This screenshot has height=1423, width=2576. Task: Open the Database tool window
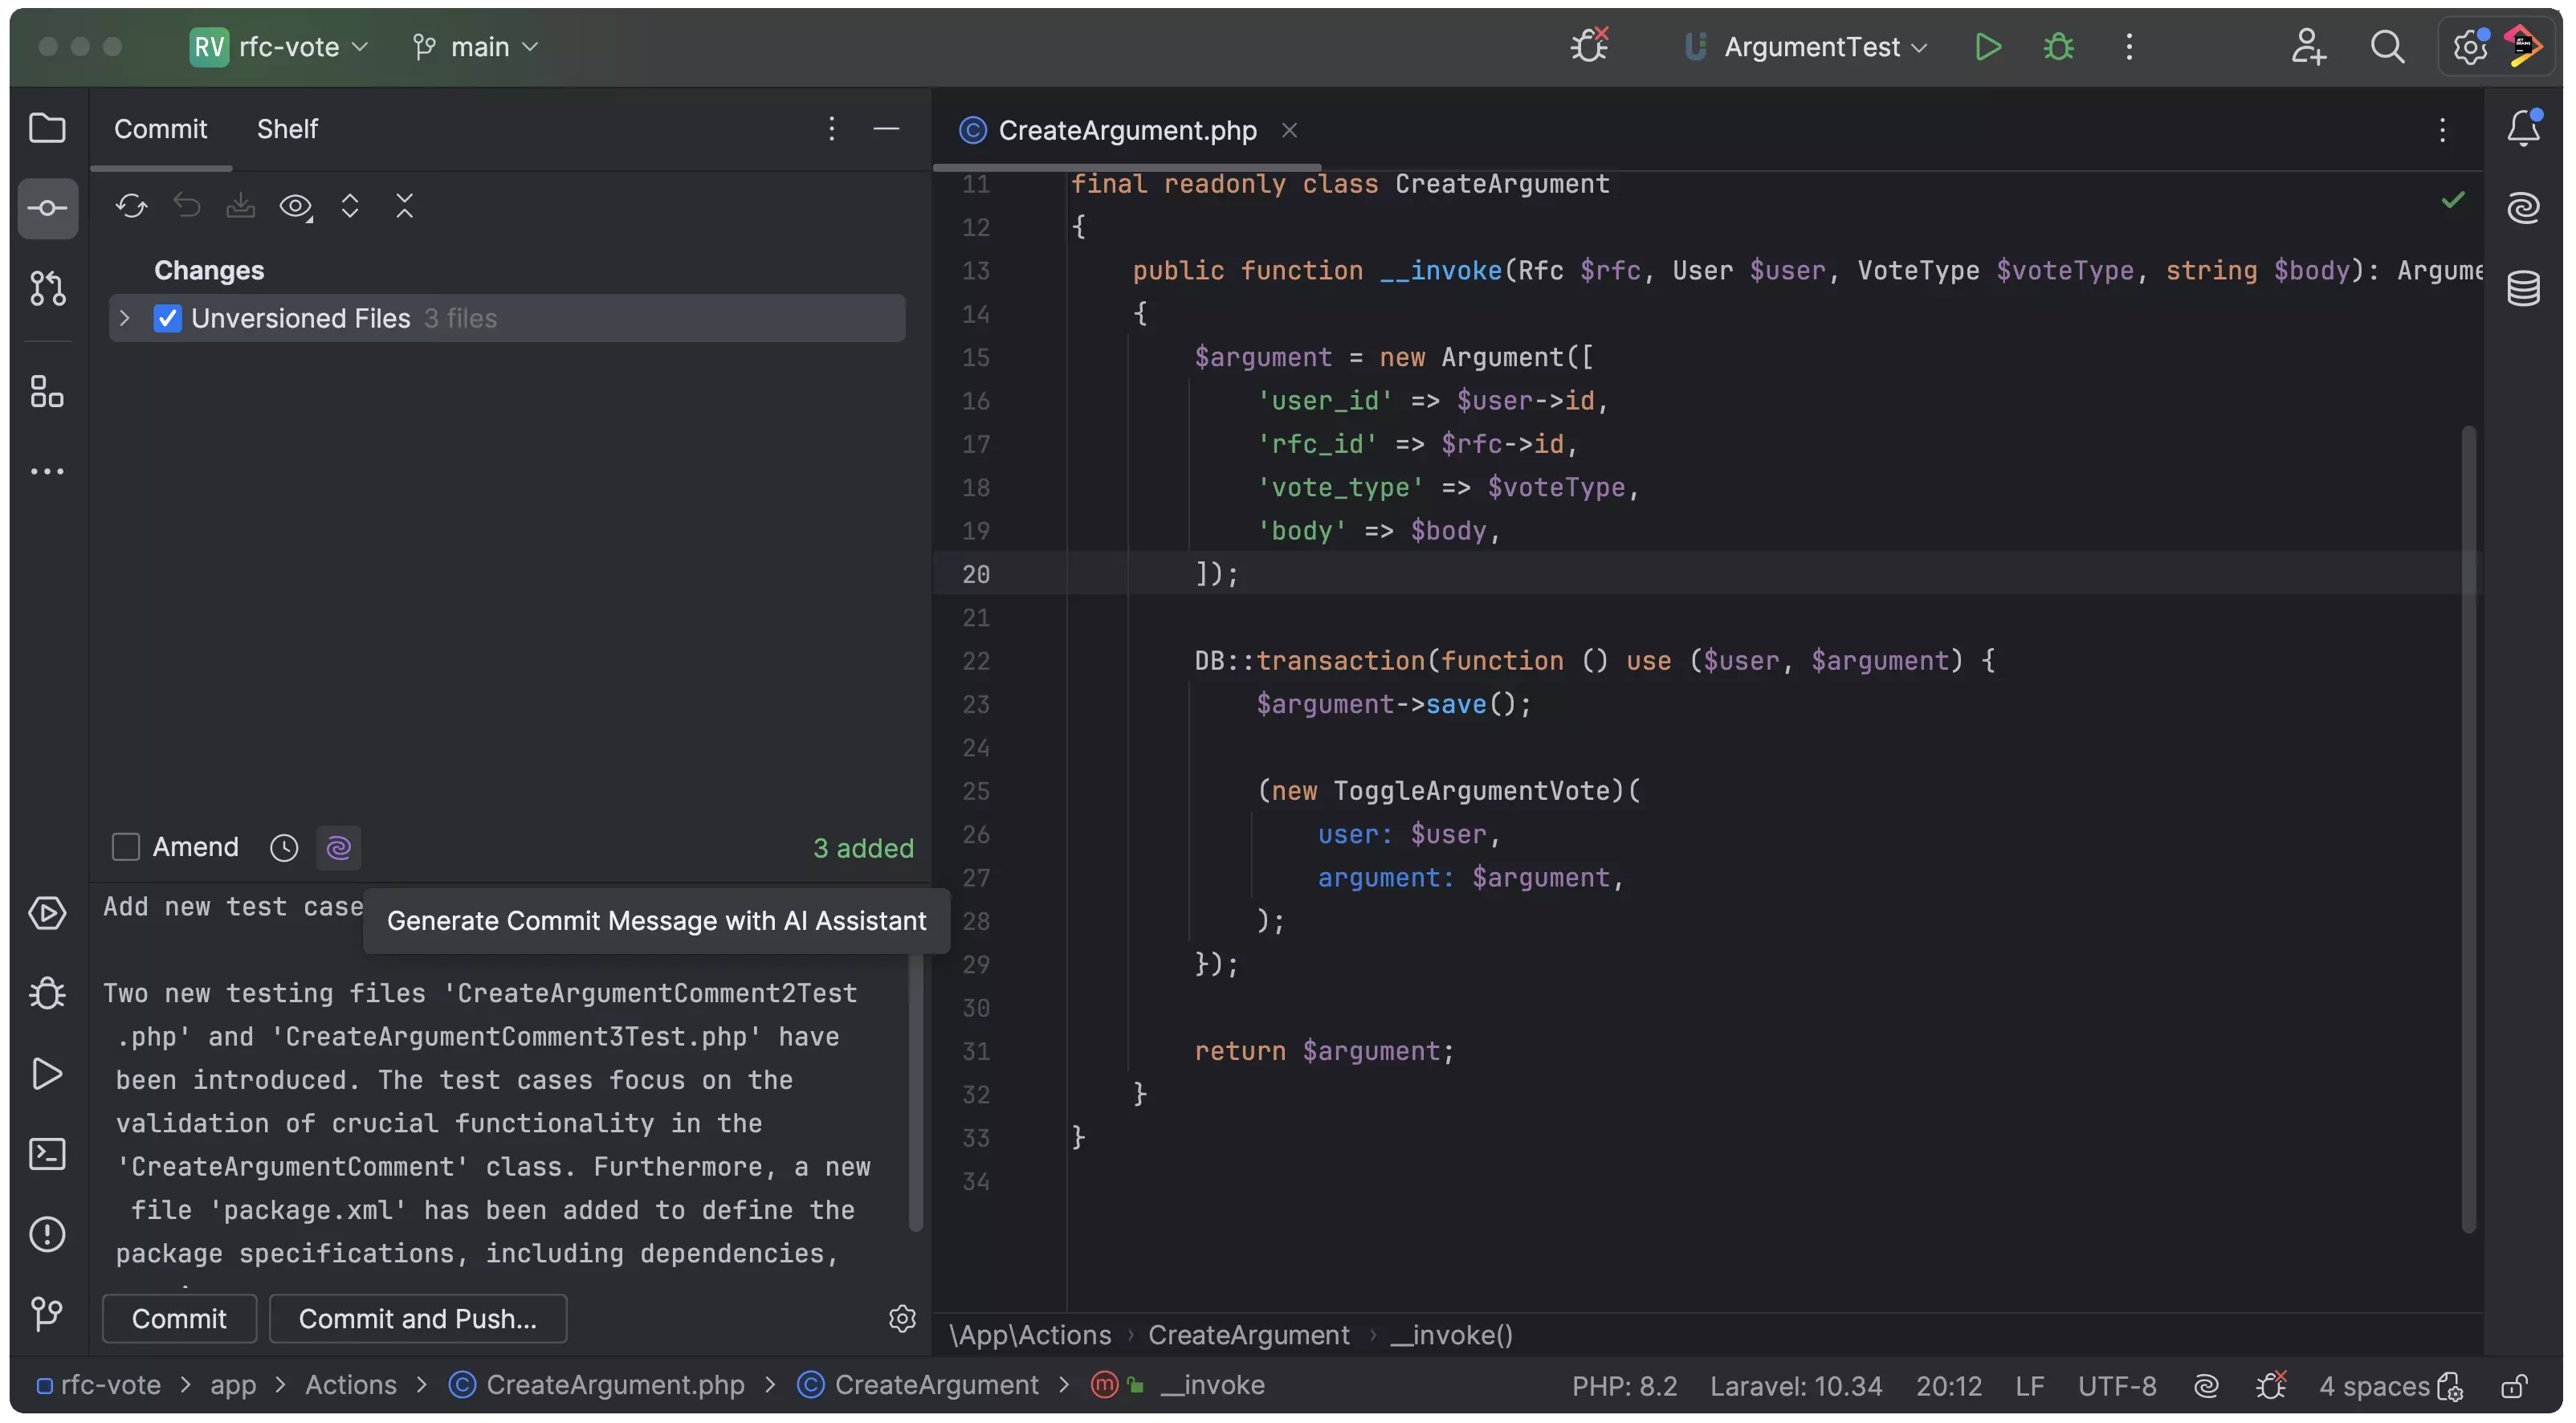coord(2524,289)
